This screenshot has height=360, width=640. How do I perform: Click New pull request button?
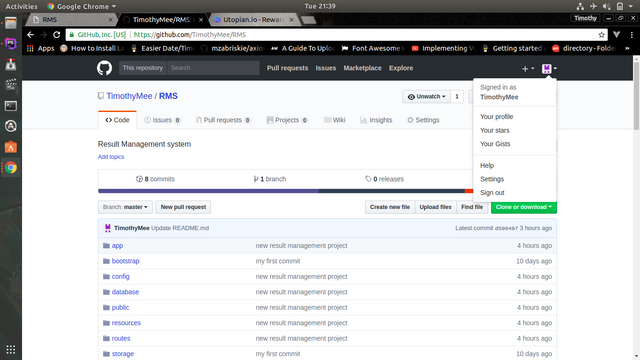[183, 207]
